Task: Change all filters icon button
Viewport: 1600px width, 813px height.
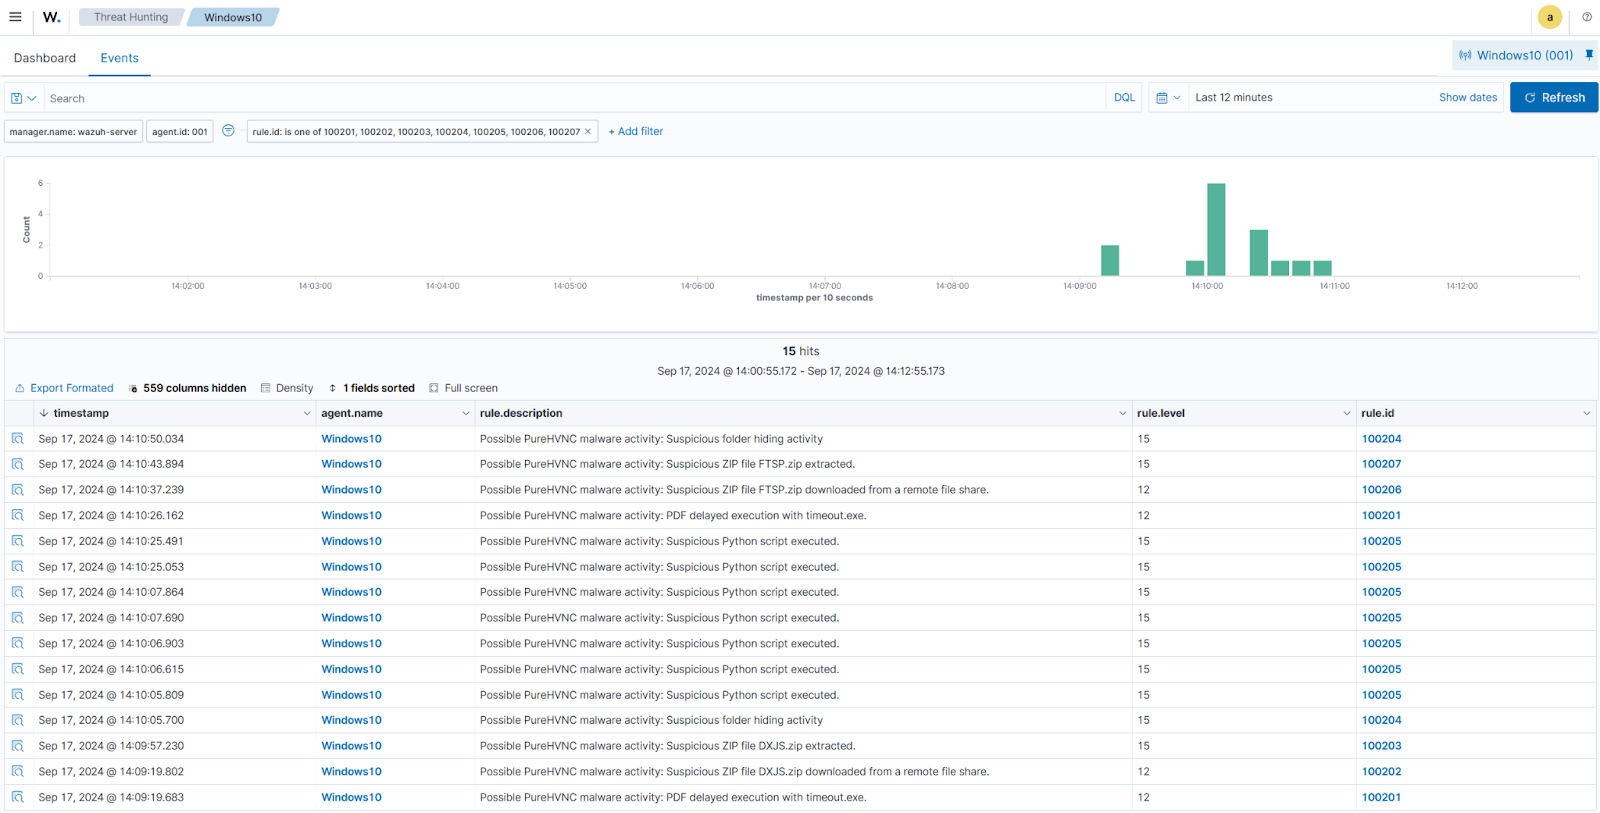Action: coord(228,131)
